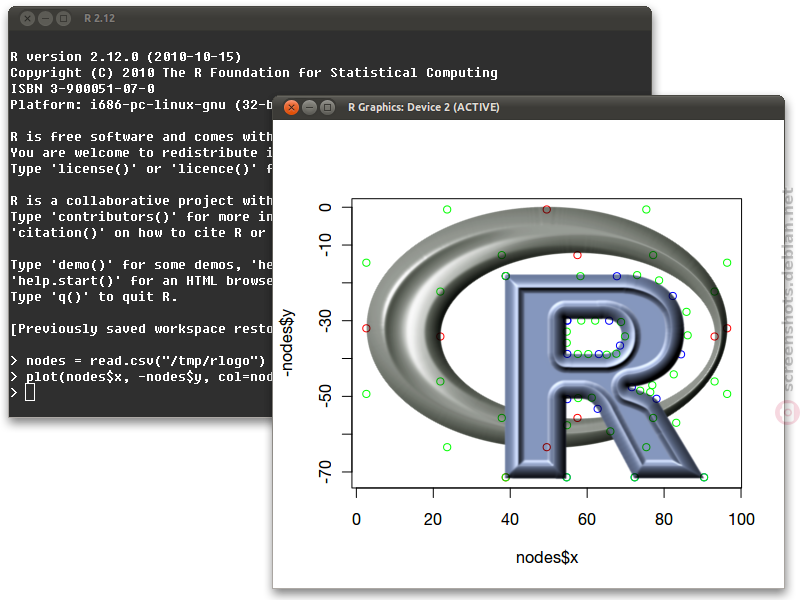
Task: Click the 'R Graphics: Device 2 (ACTIVE)' title
Action: tap(423, 107)
